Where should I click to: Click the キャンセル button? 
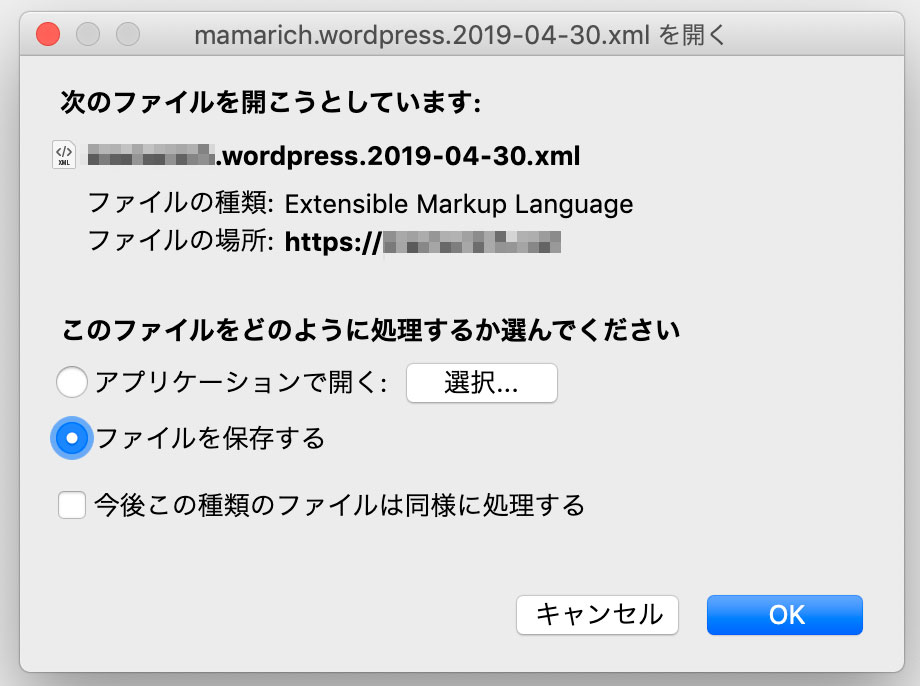[597, 615]
